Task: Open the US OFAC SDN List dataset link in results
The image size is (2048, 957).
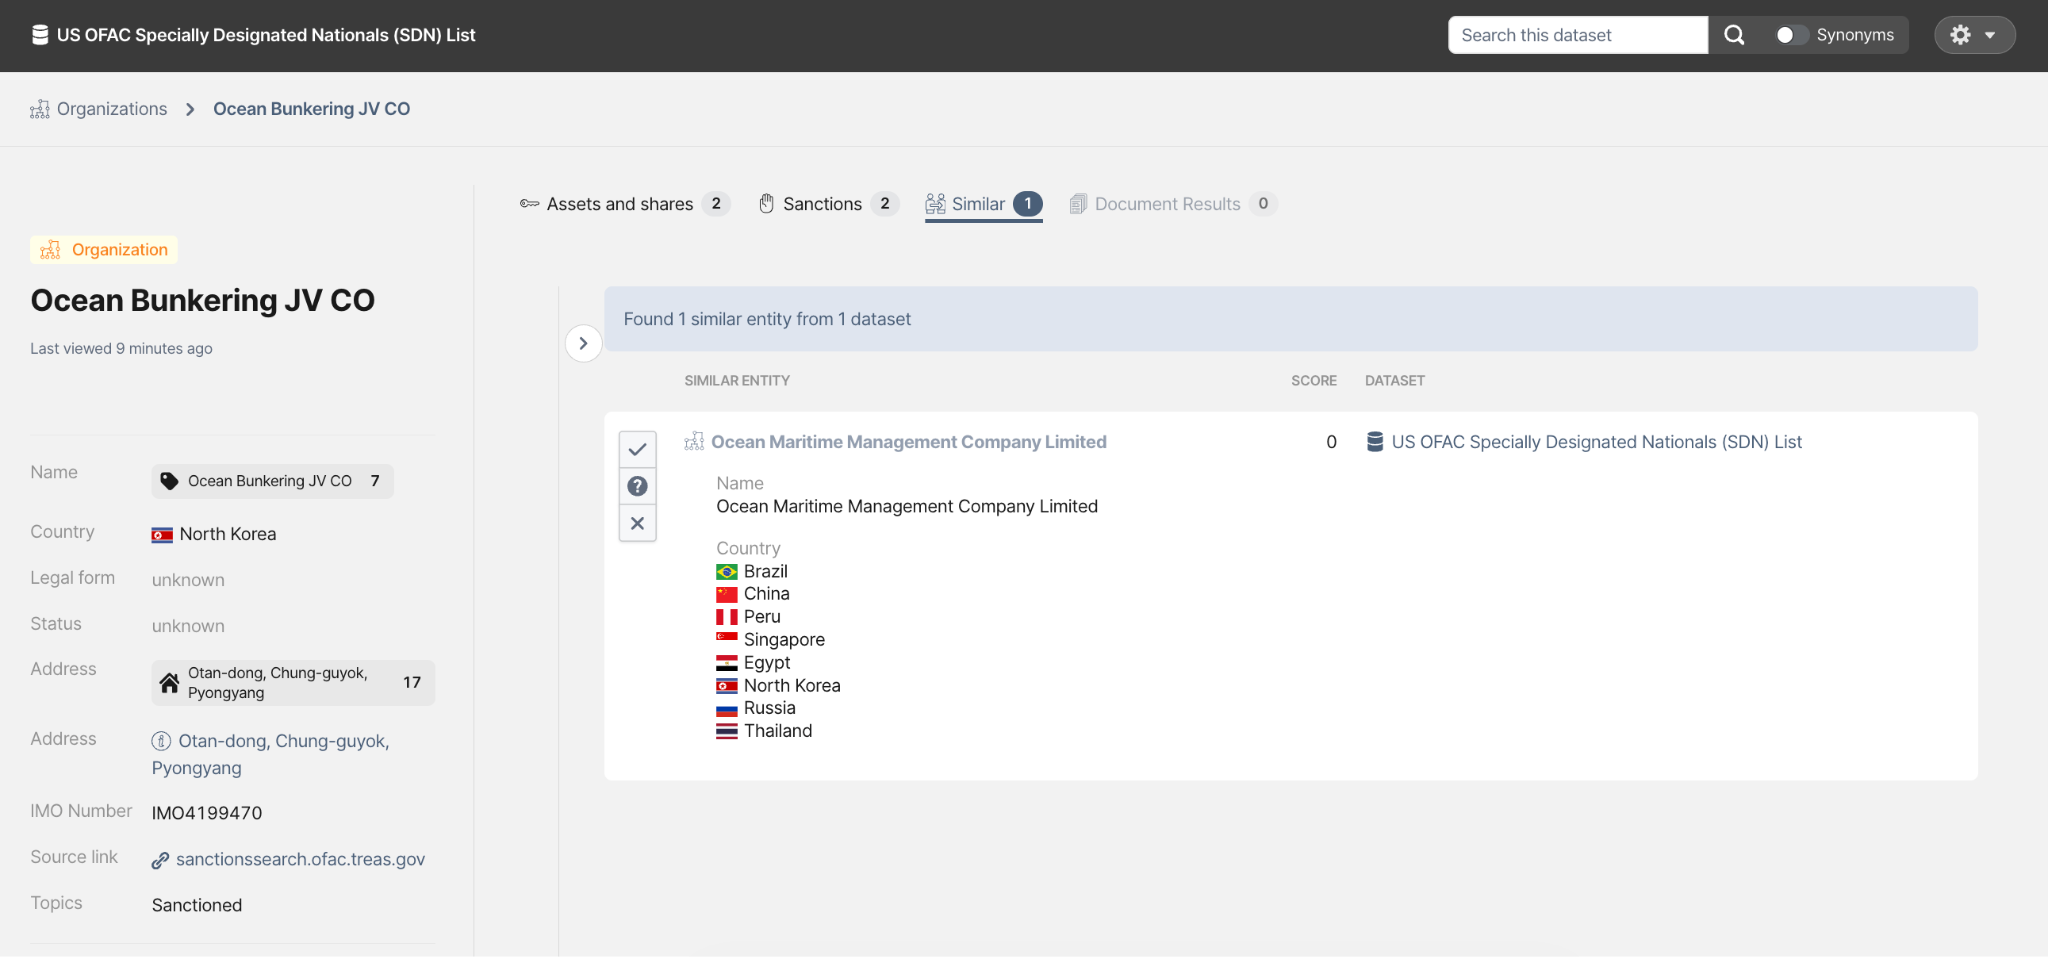Action: point(1597,442)
